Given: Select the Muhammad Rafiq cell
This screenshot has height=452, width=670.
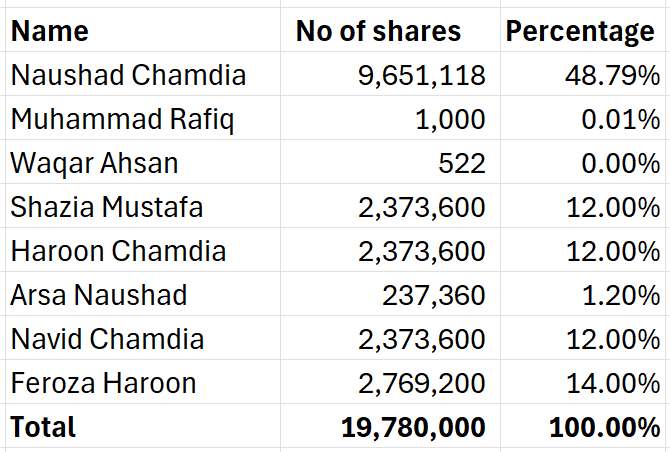Looking at the screenshot, I should tap(123, 119).
